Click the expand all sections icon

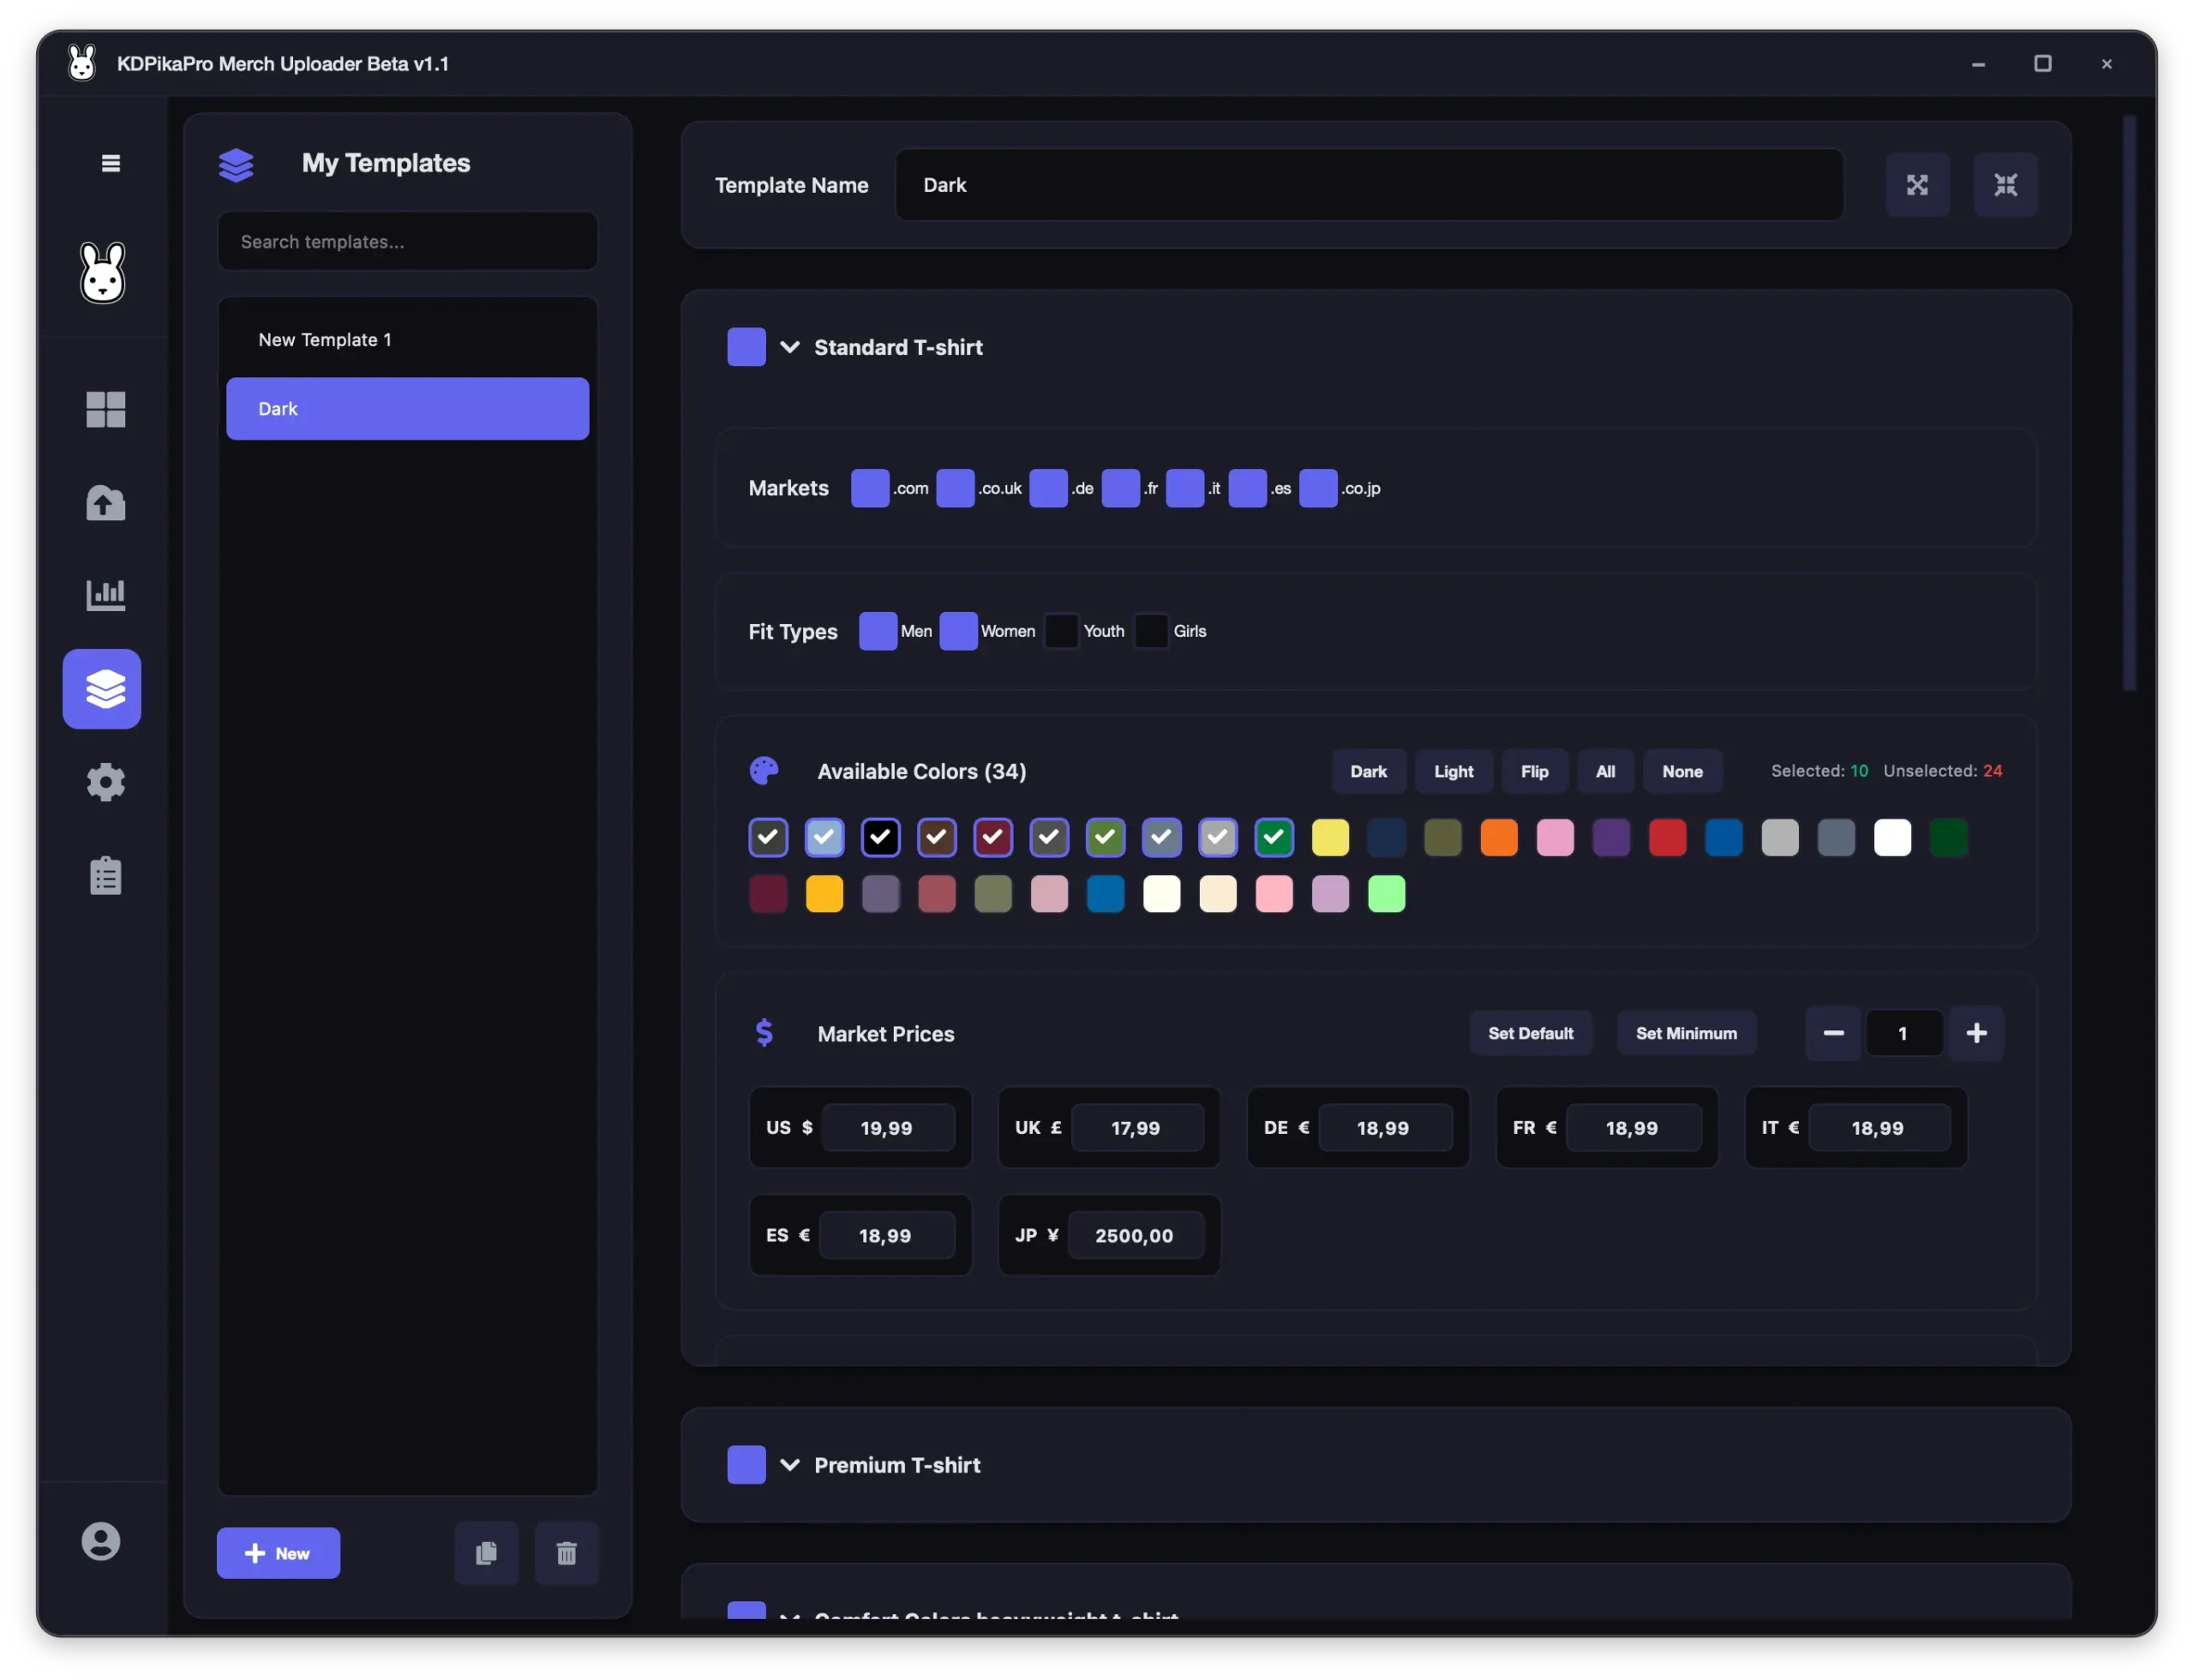pos(1917,185)
